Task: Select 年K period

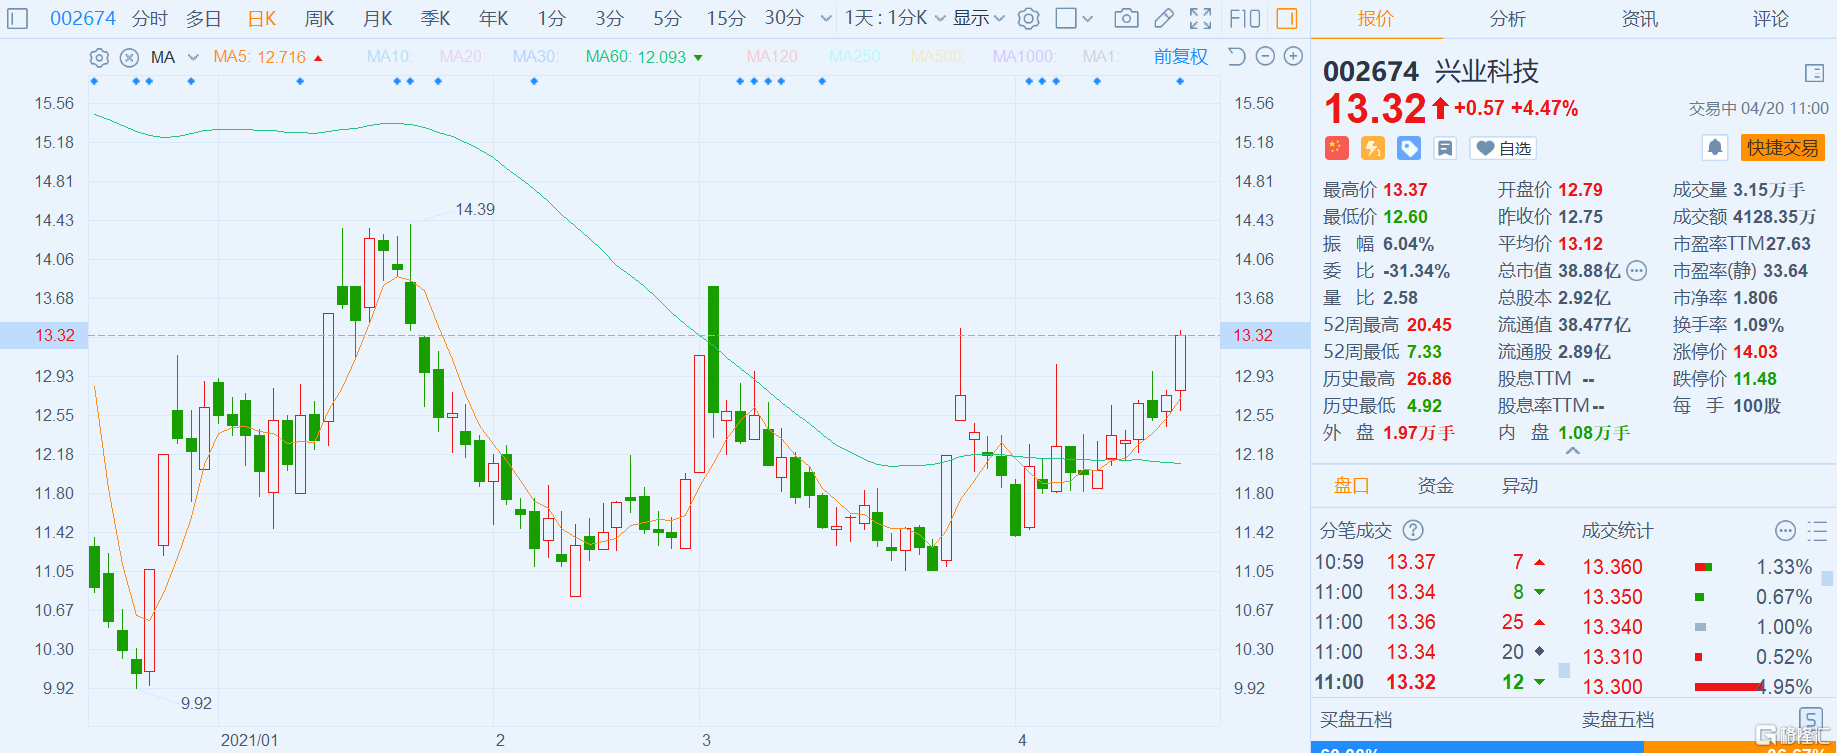Action: [x=493, y=18]
